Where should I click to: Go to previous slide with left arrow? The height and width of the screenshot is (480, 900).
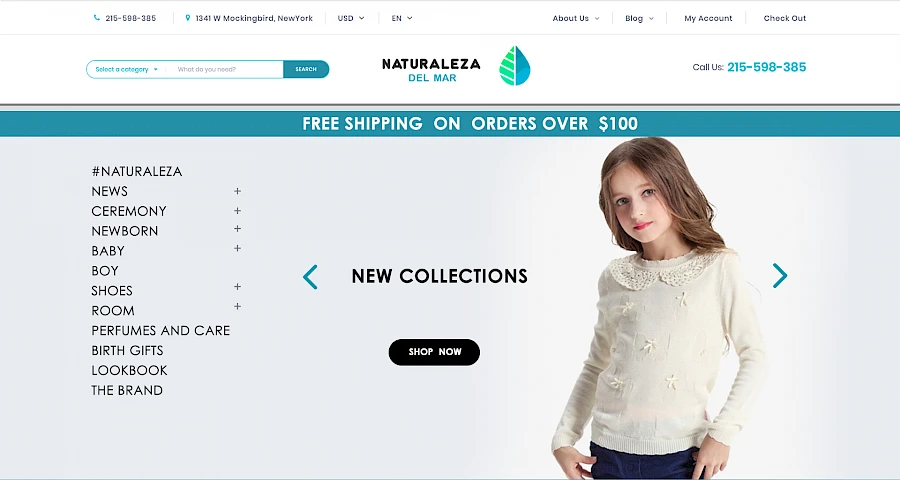coord(310,277)
